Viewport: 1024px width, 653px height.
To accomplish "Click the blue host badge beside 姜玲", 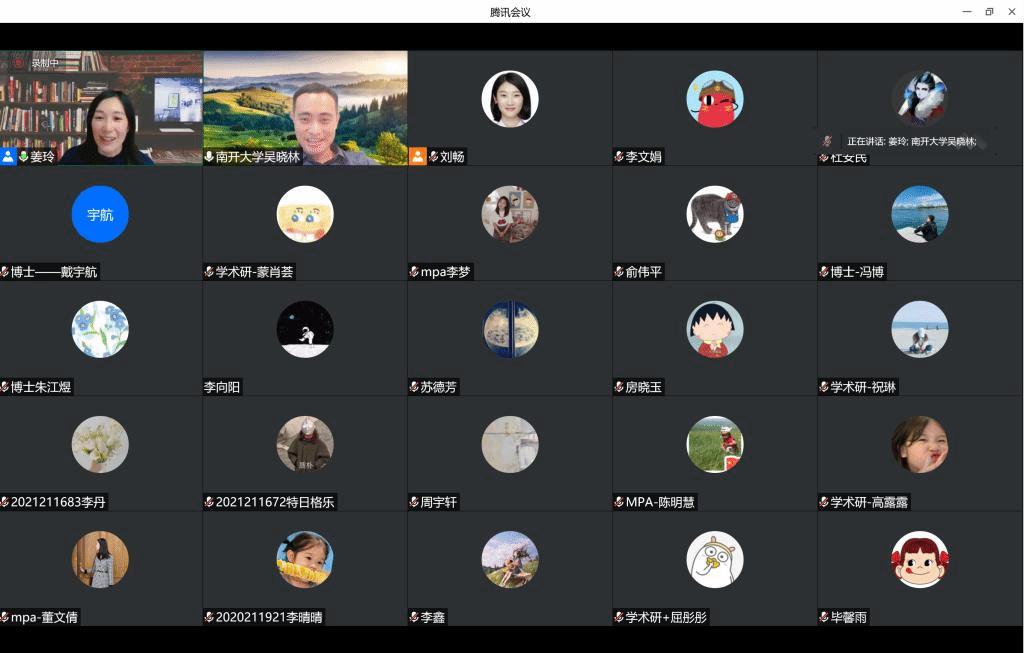I will point(8,157).
